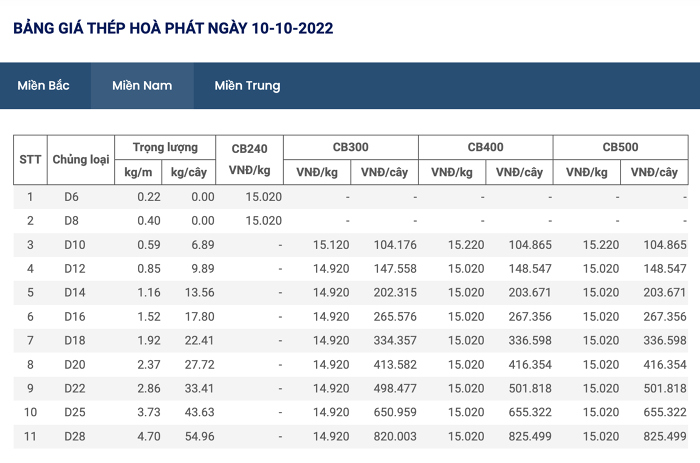Click the row number 11 cell

(x=30, y=436)
